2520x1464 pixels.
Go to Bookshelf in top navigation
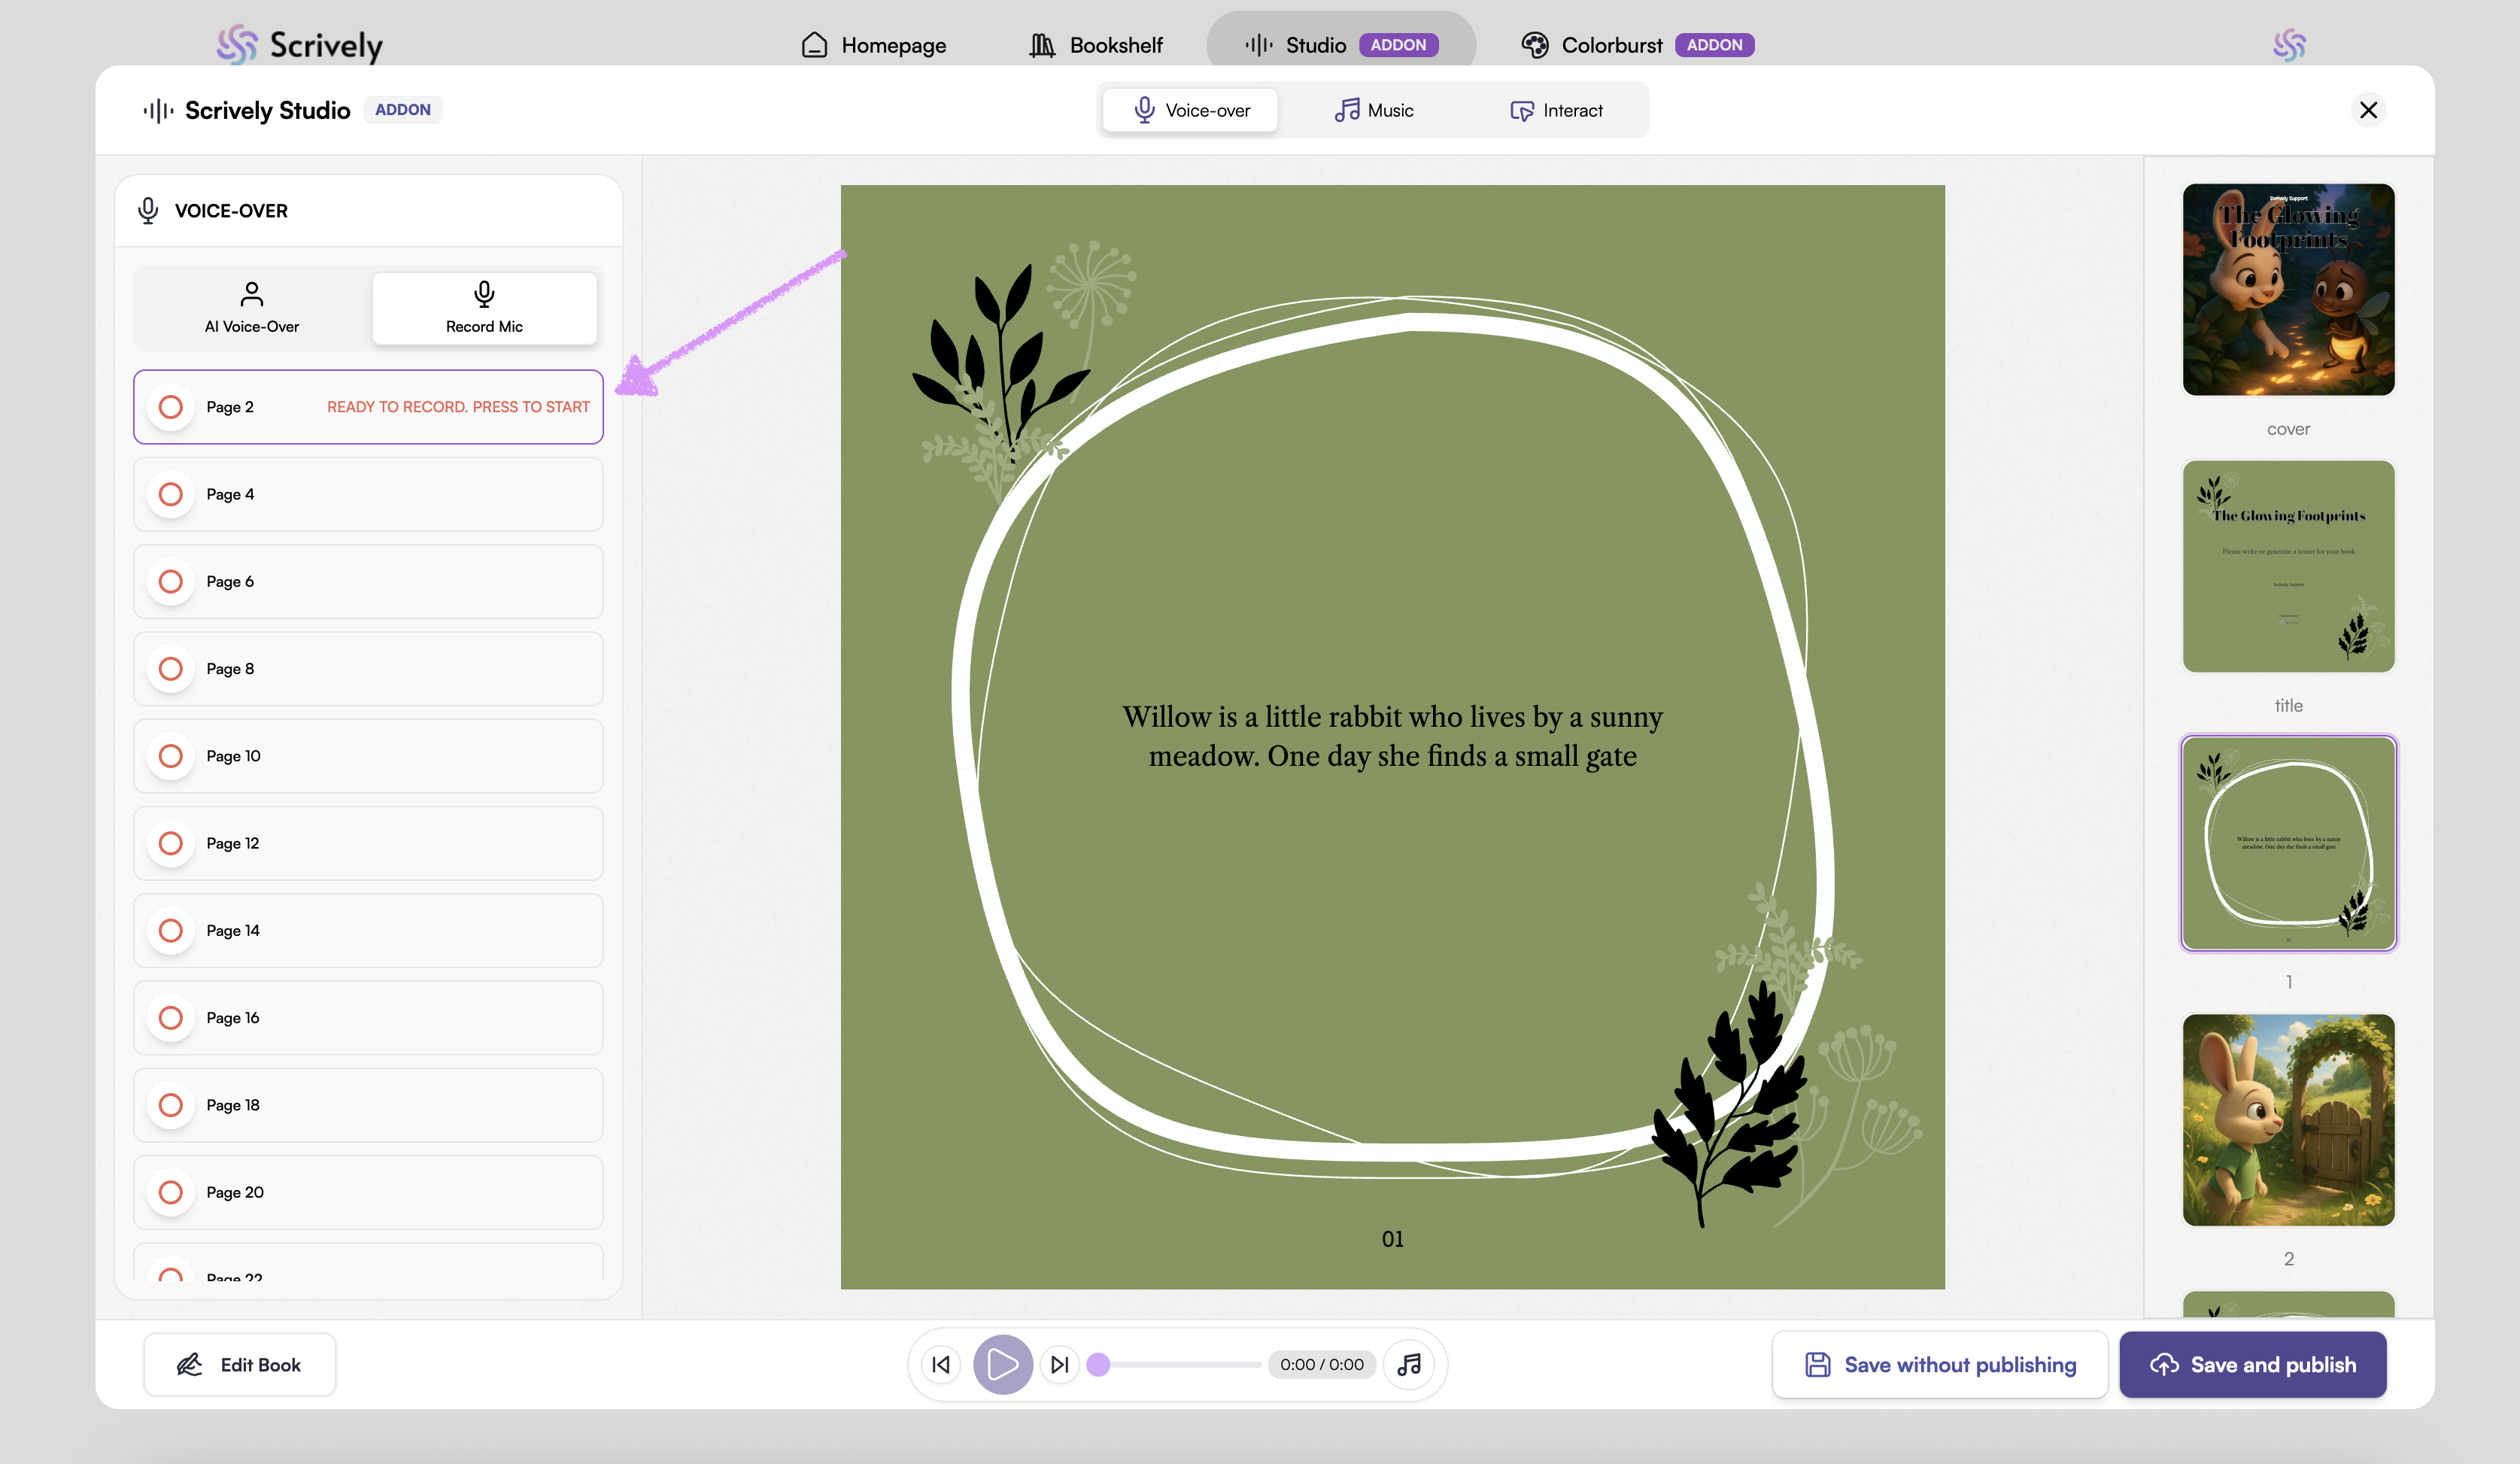1096,45
